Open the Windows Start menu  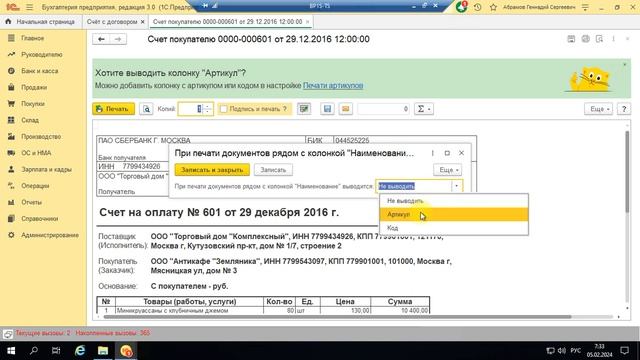pos(11,351)
